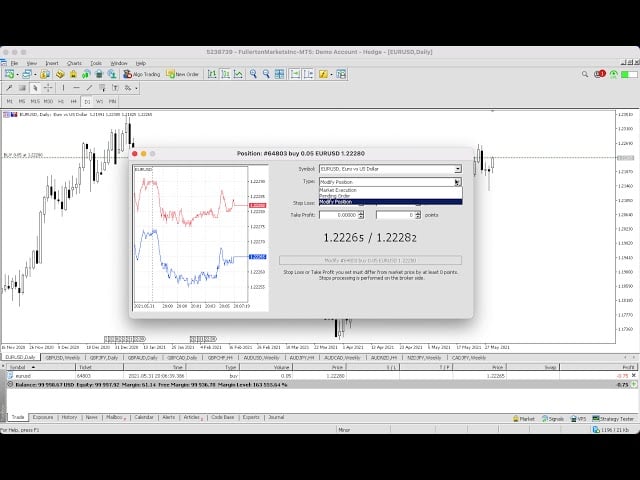640x480 pixels.
Task: Click the search magnifier icon top right
Action: coord(585,74)
